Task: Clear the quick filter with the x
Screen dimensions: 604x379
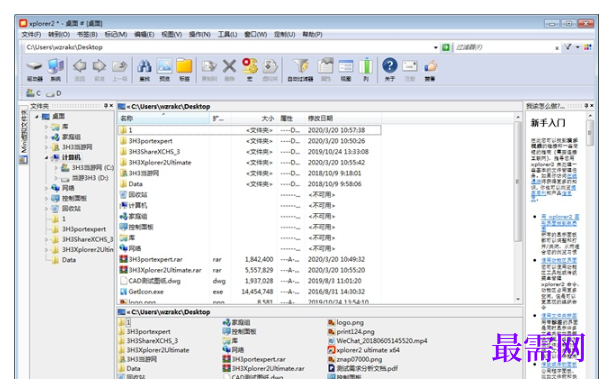Action: pos(557,48)
